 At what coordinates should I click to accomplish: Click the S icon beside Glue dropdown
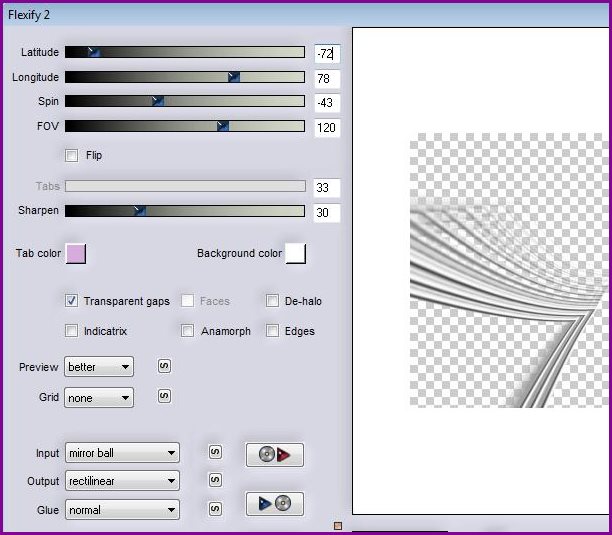tap(214, 509)
